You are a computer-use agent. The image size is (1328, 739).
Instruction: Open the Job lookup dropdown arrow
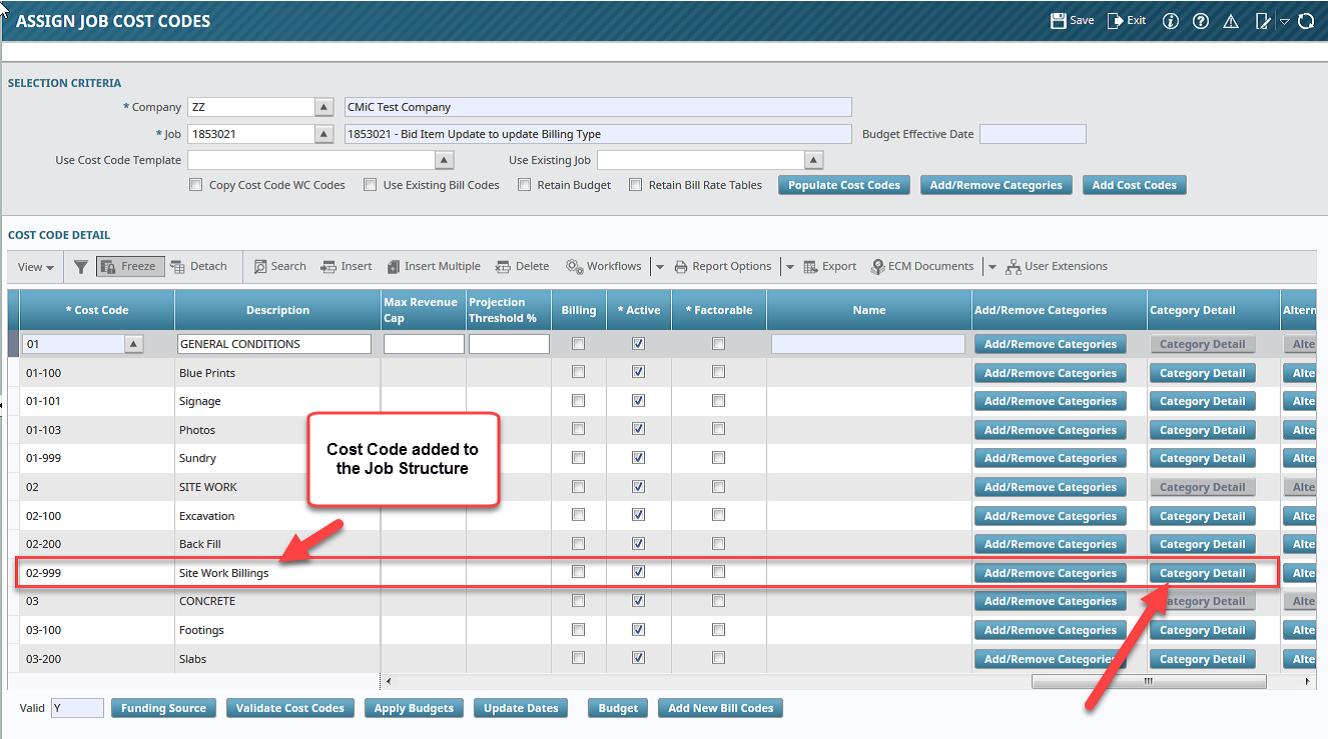[x=326, y=133]
